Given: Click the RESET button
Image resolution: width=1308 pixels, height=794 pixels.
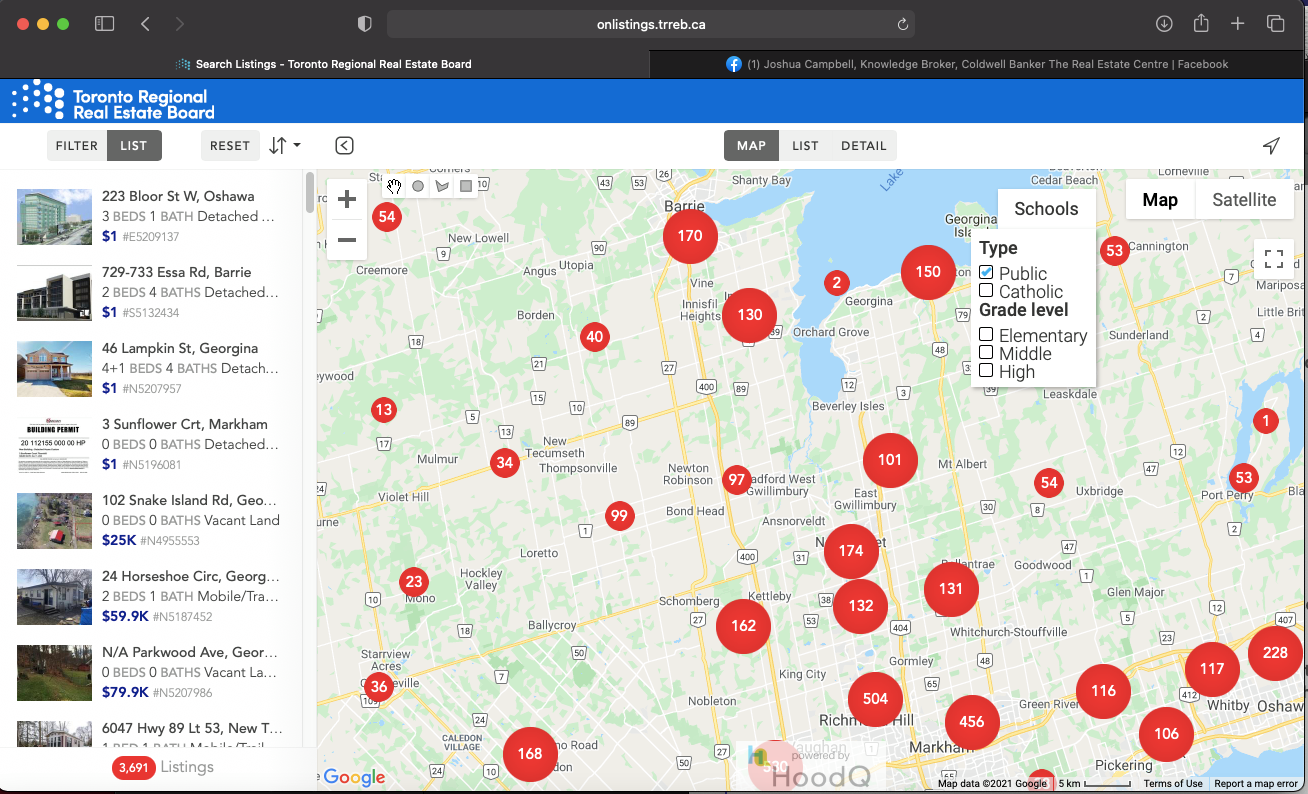Looking at the screenshot, I should (230, 146).
